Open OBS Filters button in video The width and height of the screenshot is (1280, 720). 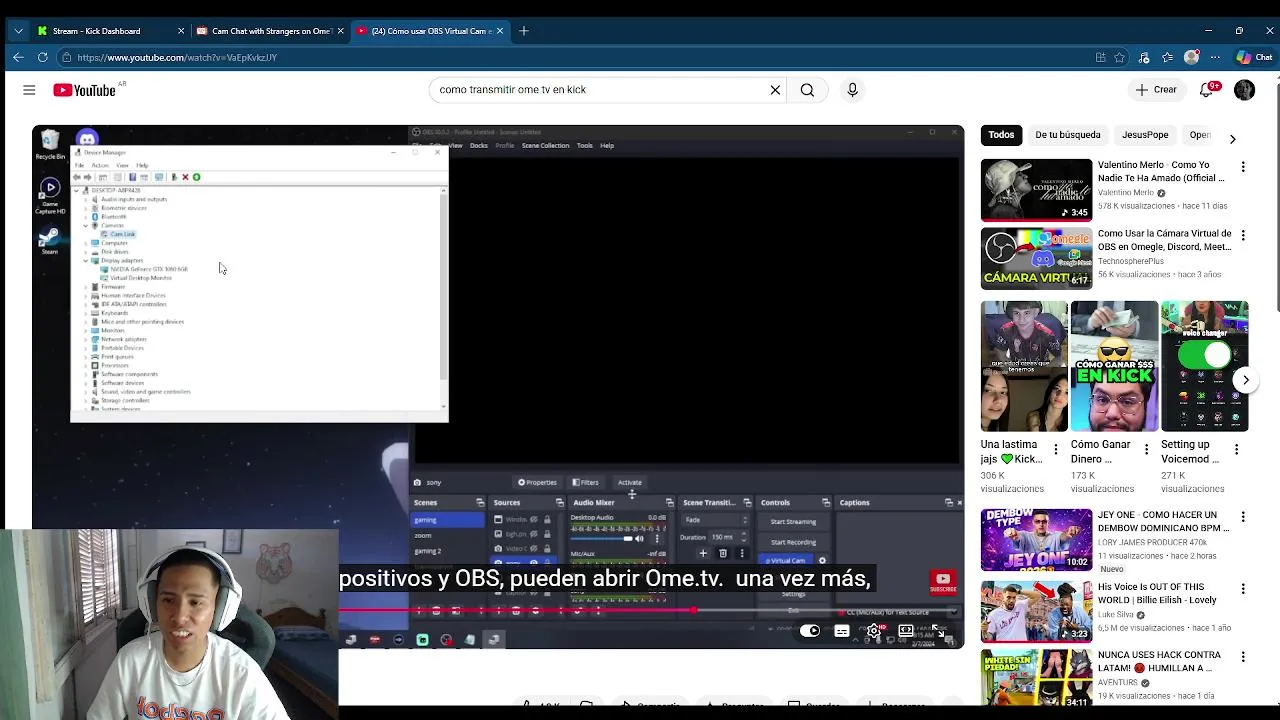pos(586,482)
